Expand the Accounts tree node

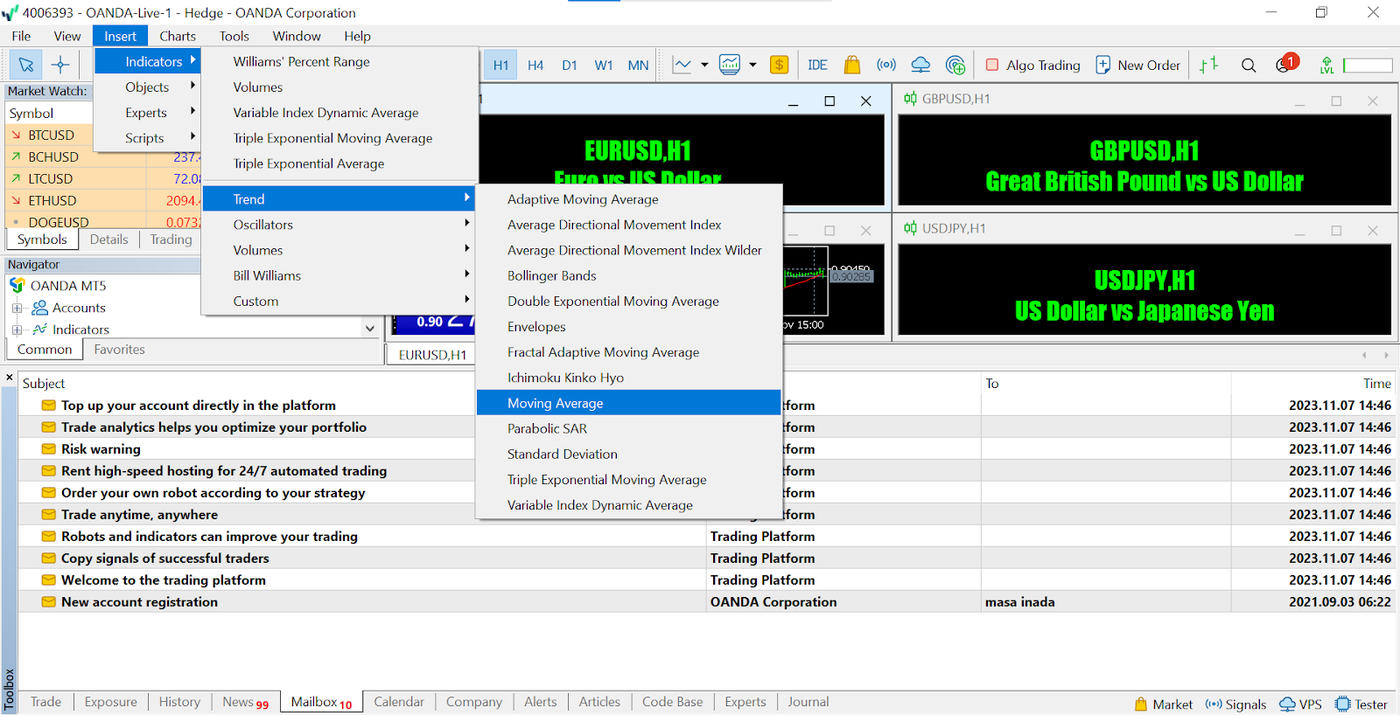pyautogui.click(x=17, y=308)
